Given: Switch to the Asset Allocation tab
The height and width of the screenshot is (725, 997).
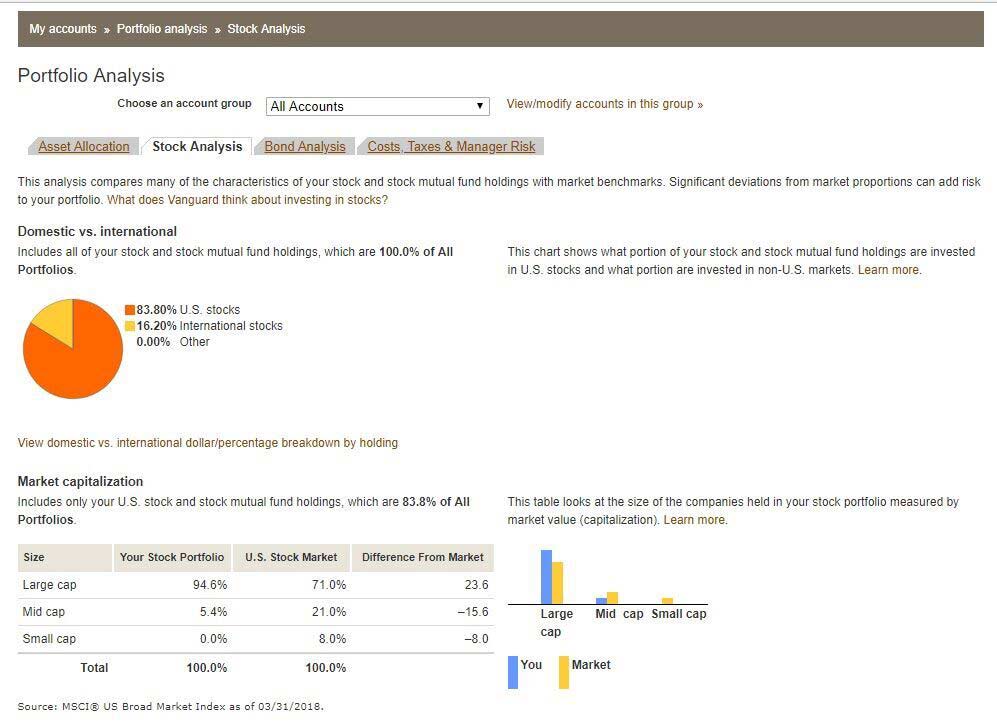Looking at the screenshot, I should pos(84,147).
